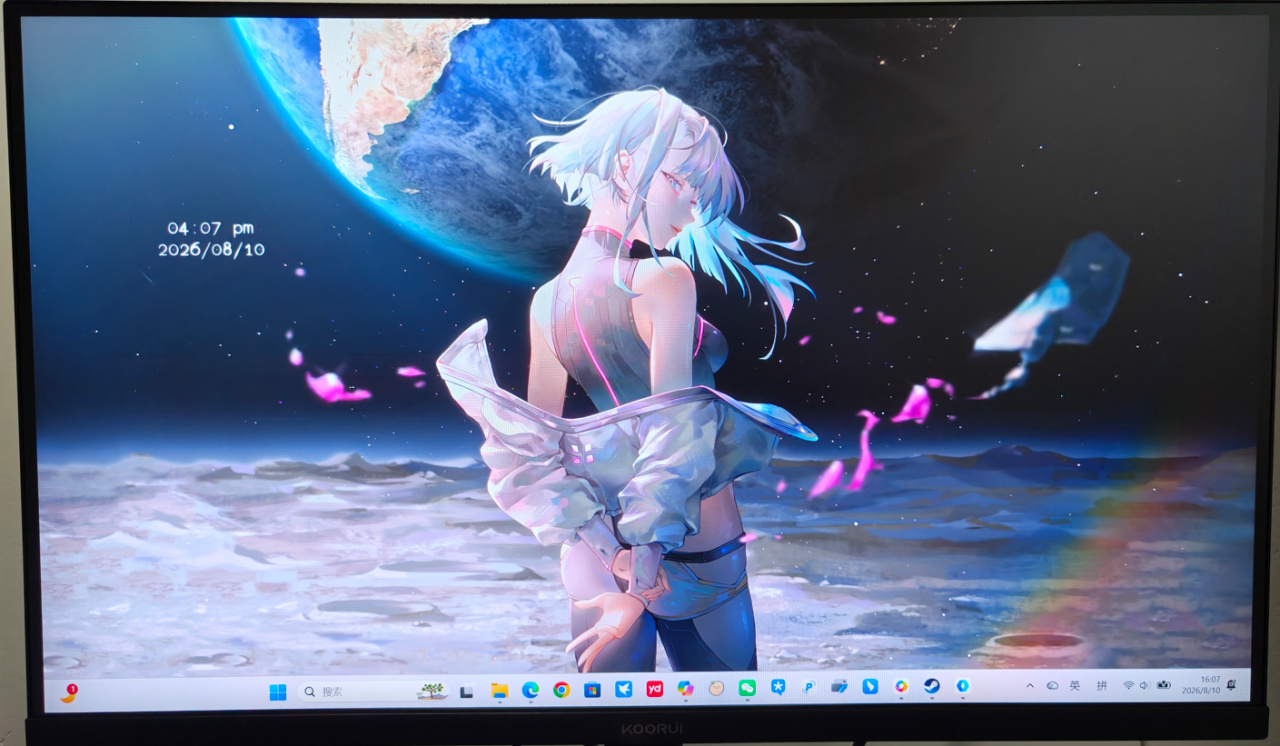Open the blue star chat-bubble app
1280x746 pixels.
(x=777, y=687)
